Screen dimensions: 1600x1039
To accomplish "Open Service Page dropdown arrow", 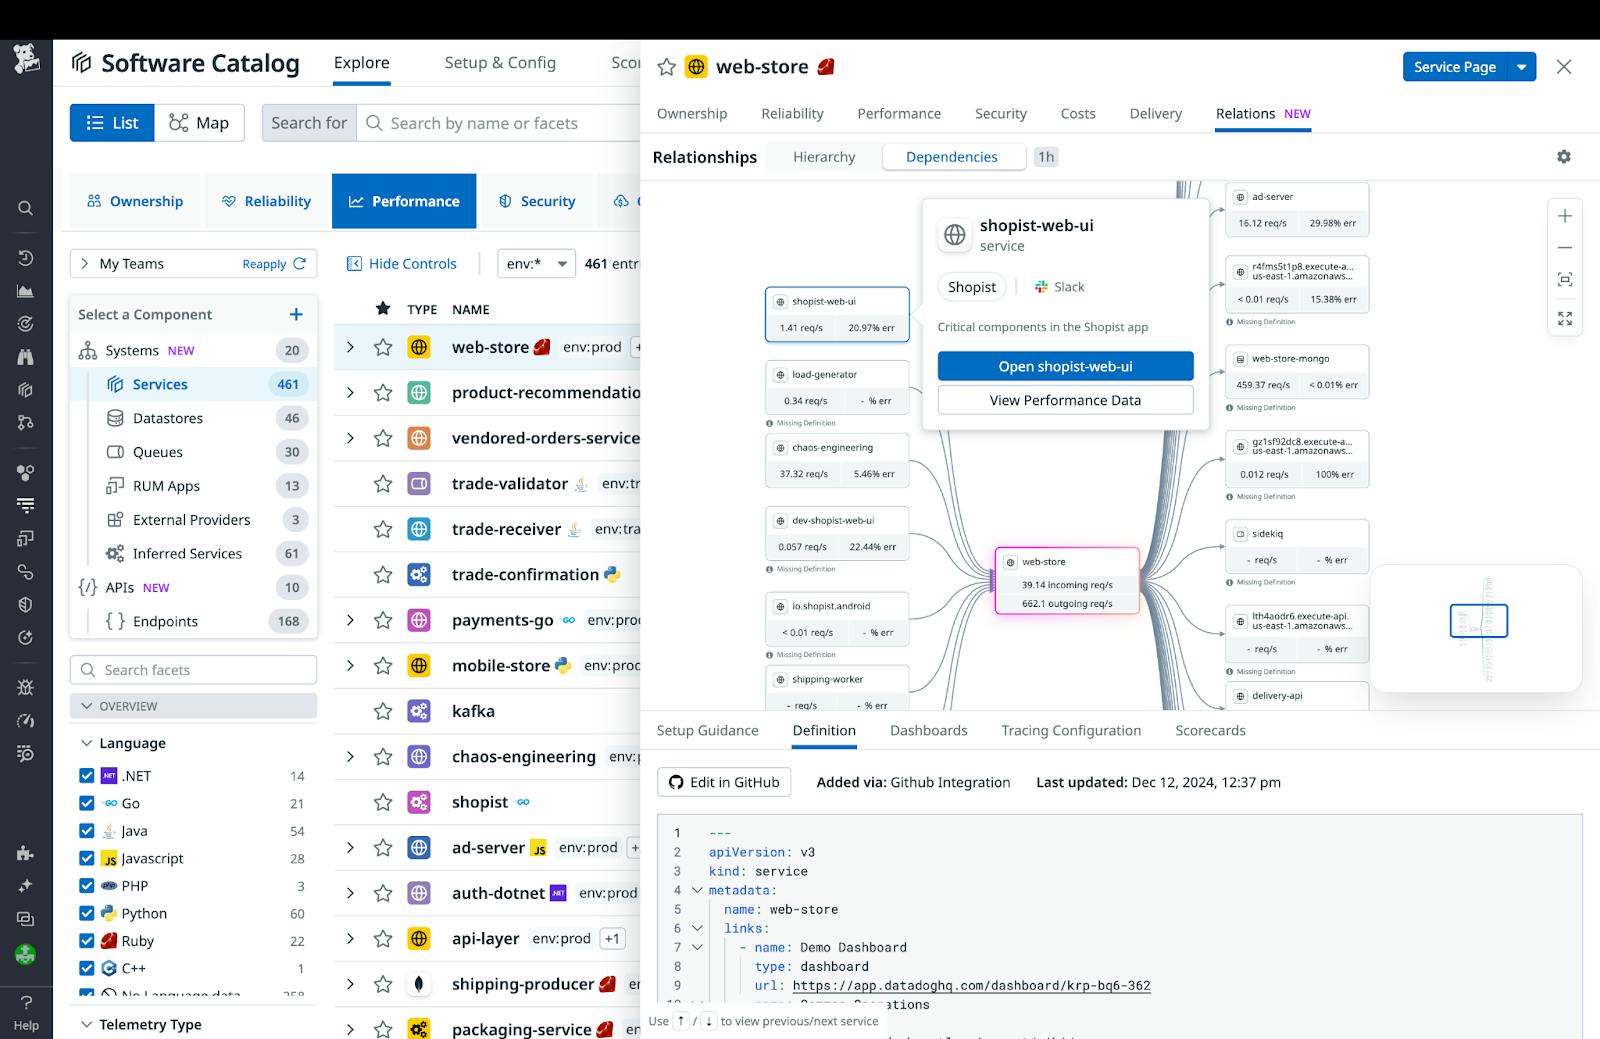I will pyautogui.click(x=1521, y=67).
